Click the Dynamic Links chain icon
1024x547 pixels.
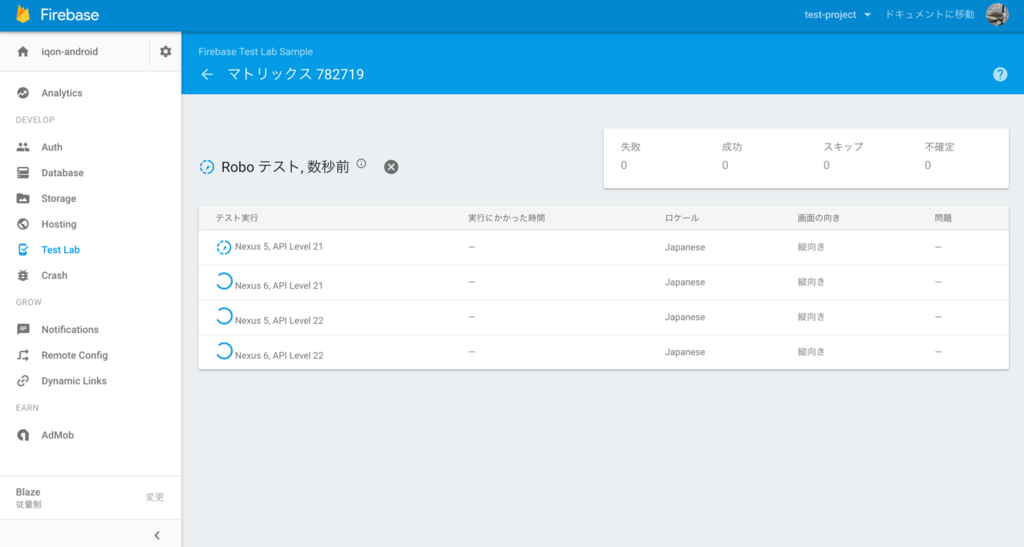[x=23, y=381]
